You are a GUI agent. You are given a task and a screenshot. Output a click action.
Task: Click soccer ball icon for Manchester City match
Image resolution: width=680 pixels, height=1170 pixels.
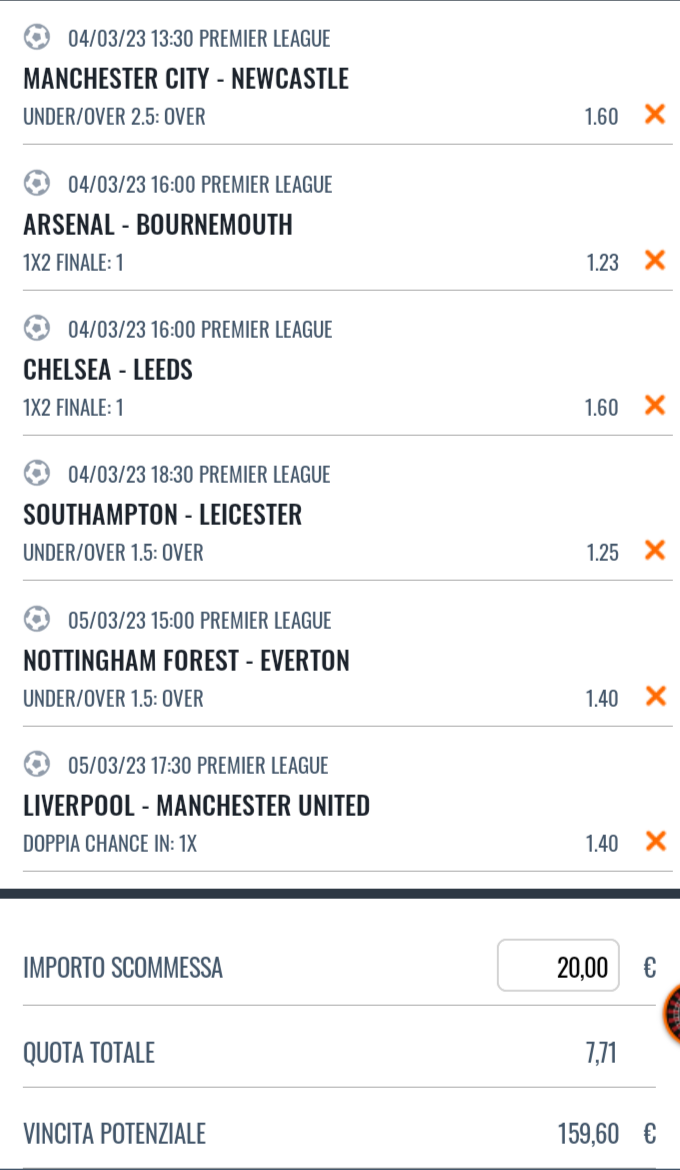pyautogui.click(x=37, y=38)
